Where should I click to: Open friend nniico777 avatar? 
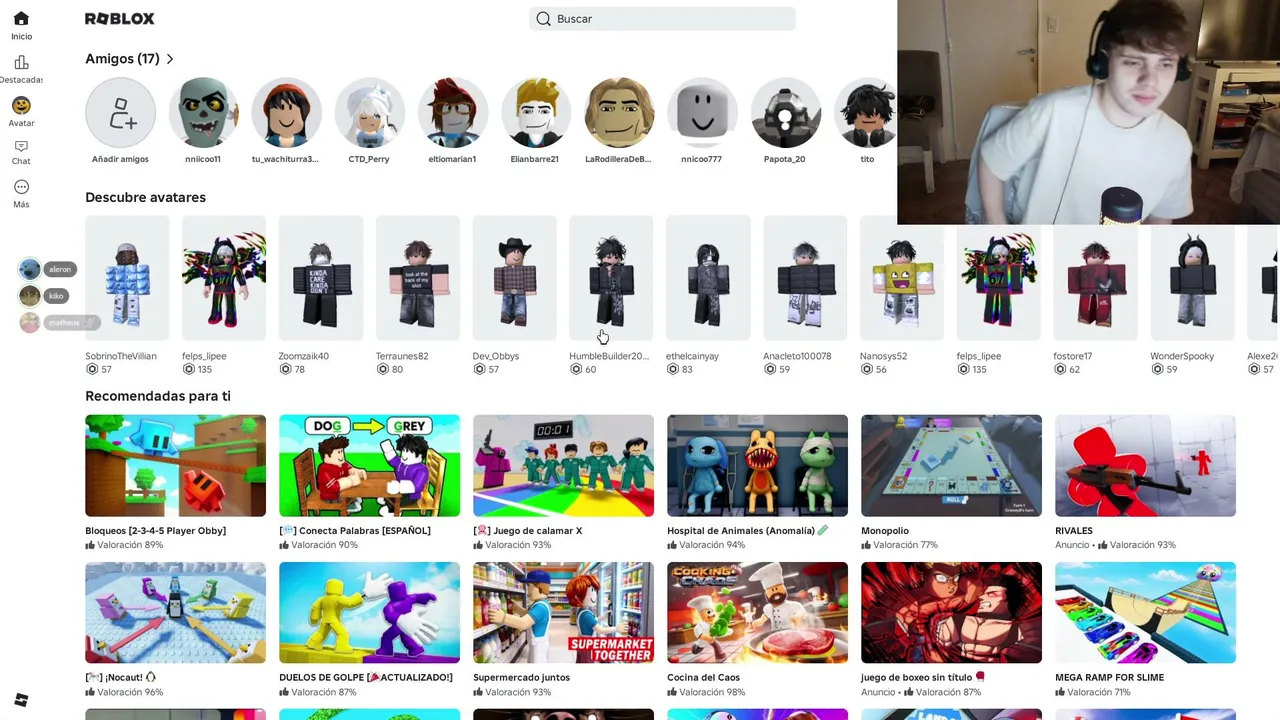click(x=701, y=113)
